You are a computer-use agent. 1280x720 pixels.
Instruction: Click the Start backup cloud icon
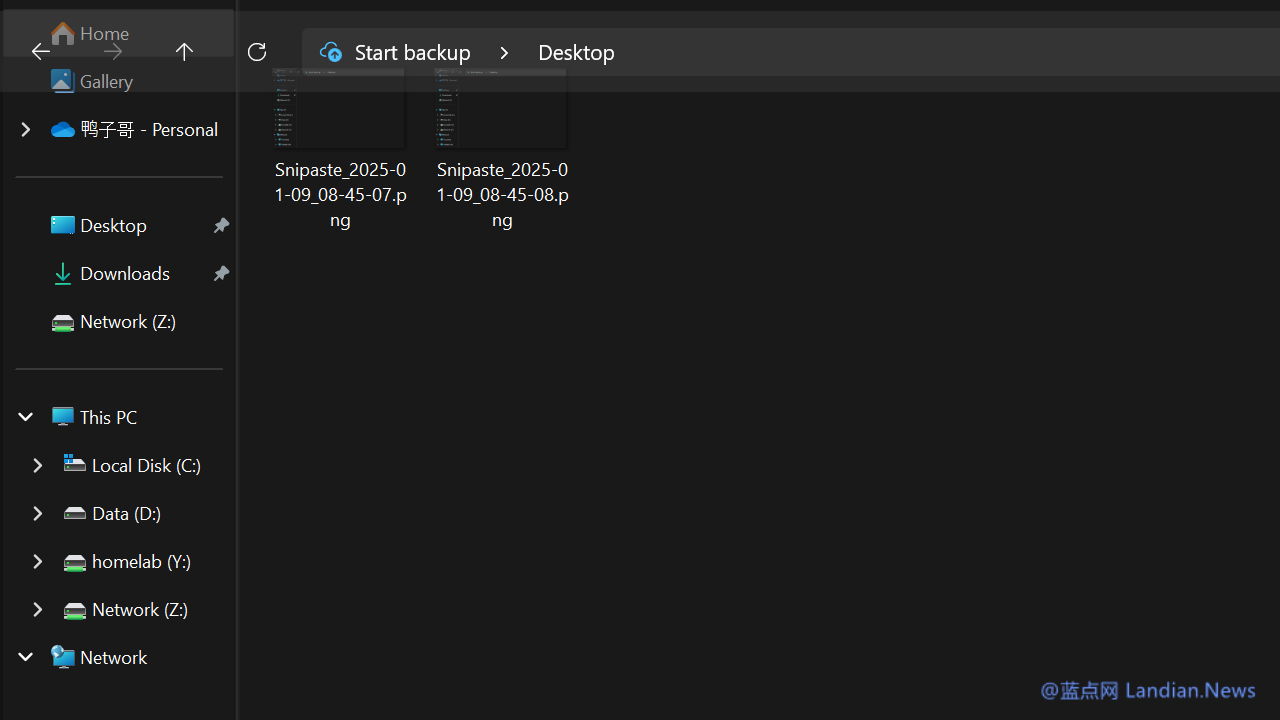pyautogui.click(x=331, y=52)
